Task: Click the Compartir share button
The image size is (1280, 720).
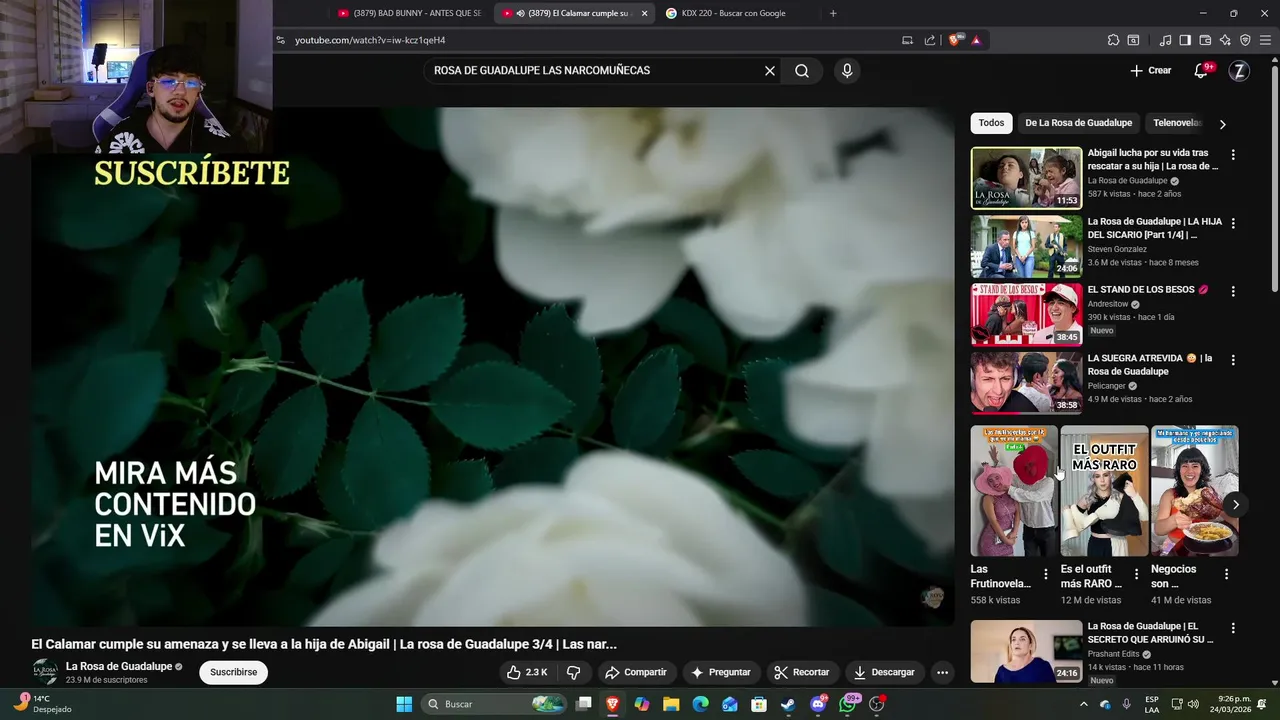Action: (x=636, y=672)
